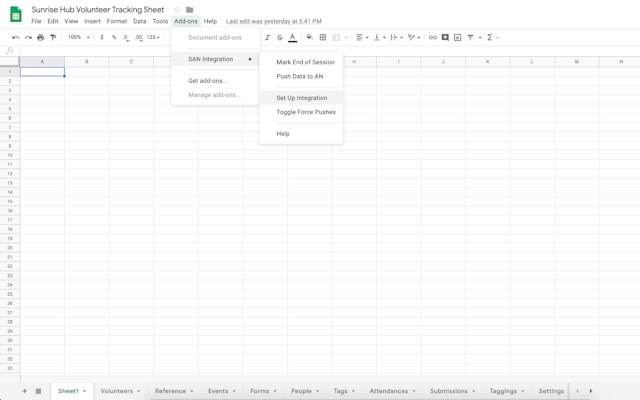The width and height of the screenshot is (640, 400).
Task: Open the text color picker
Action: point(292,37)
